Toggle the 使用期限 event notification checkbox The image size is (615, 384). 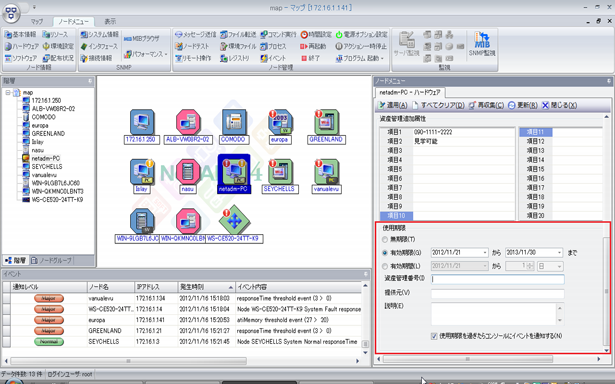434,336
